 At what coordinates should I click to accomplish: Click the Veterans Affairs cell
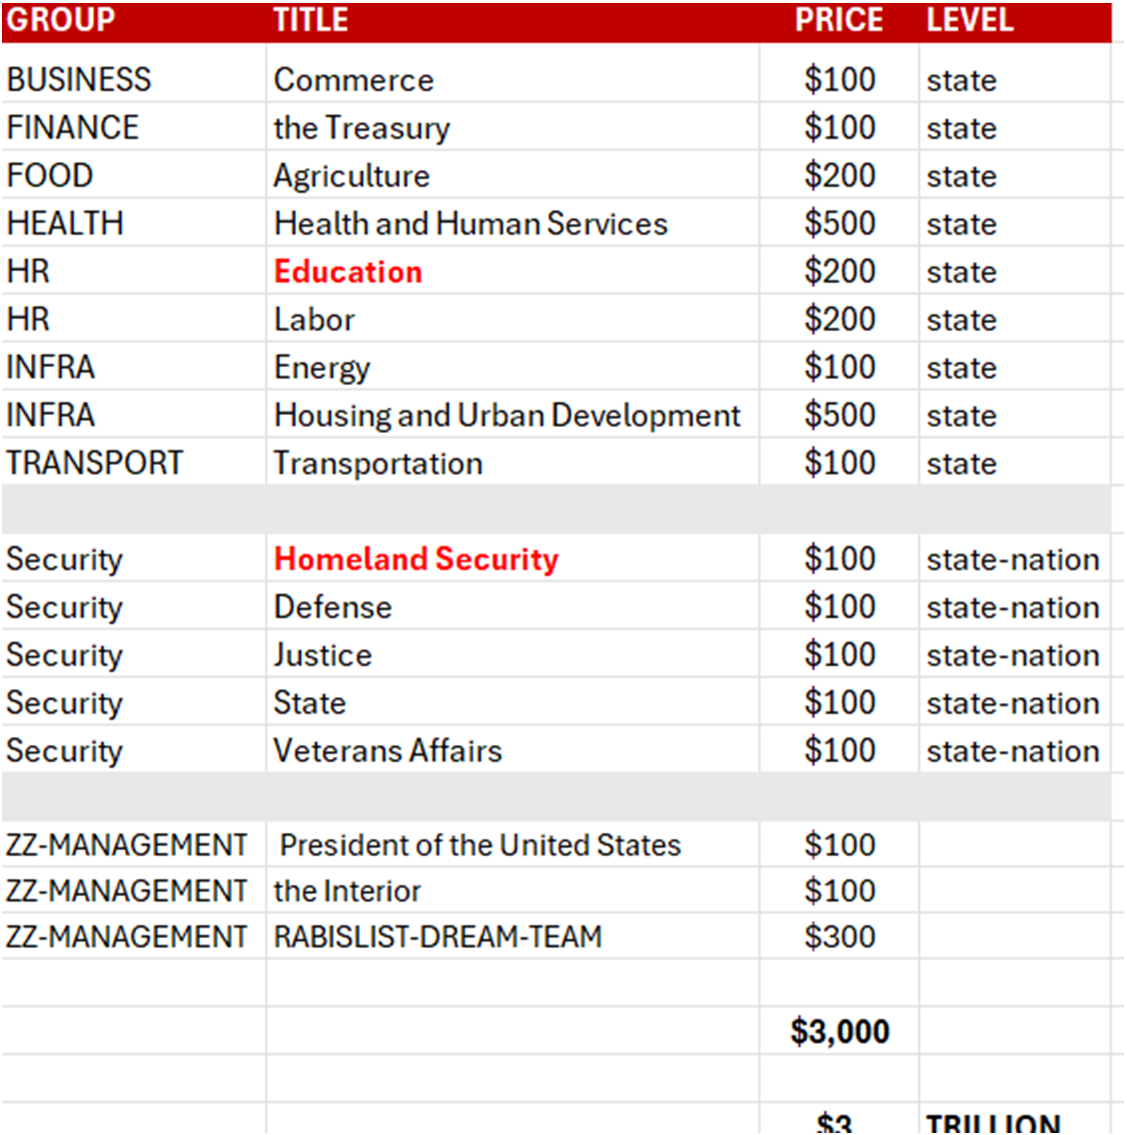(388, 751)
